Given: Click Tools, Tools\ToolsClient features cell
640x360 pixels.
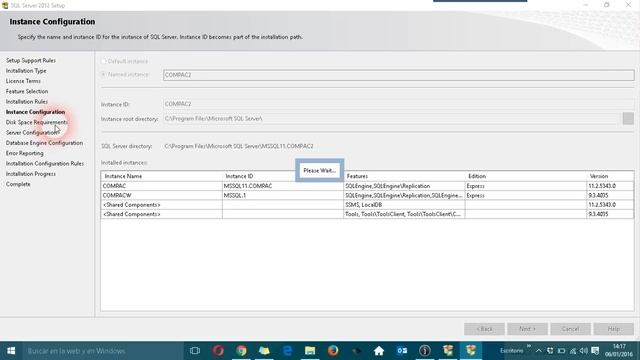Looking at the screenshot, I should 403,214.
